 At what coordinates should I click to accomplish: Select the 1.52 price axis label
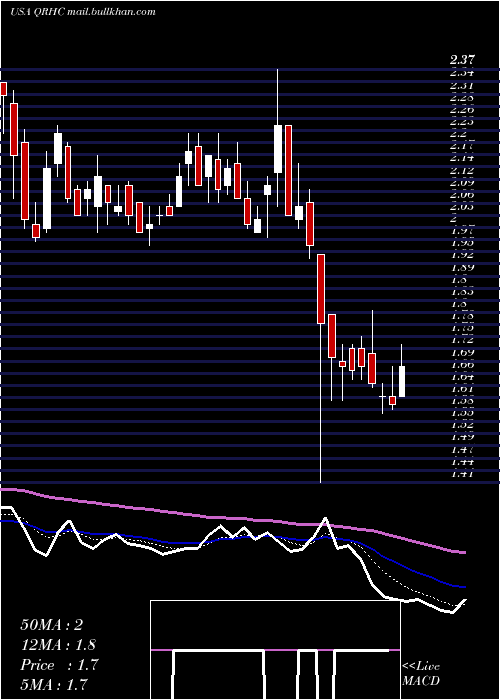463,425
